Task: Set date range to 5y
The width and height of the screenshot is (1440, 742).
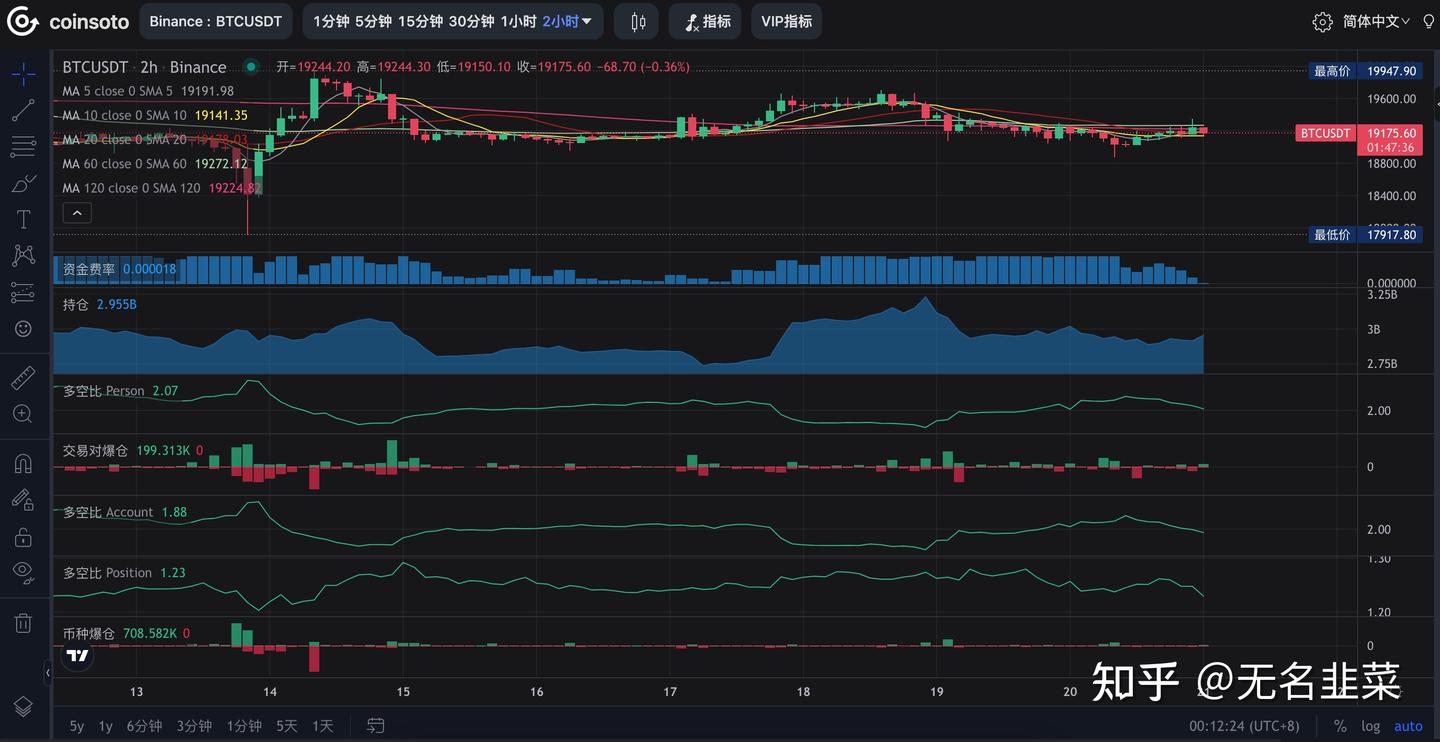Action: 77,726
